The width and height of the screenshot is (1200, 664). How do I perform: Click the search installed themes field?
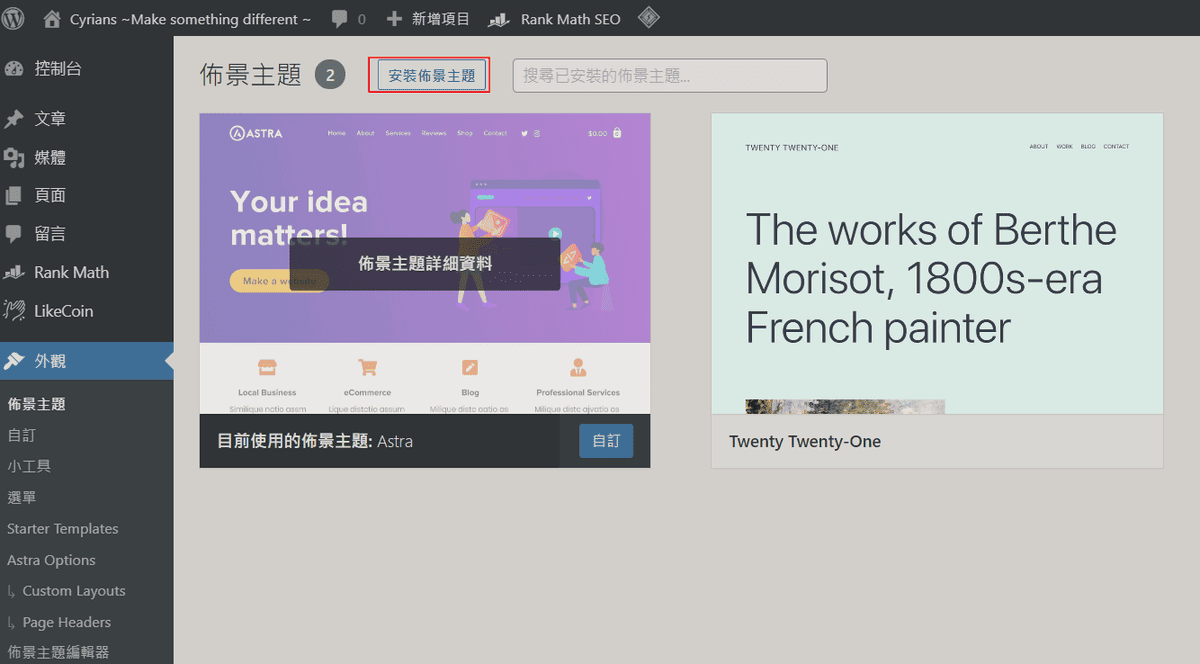coord(670,76)
